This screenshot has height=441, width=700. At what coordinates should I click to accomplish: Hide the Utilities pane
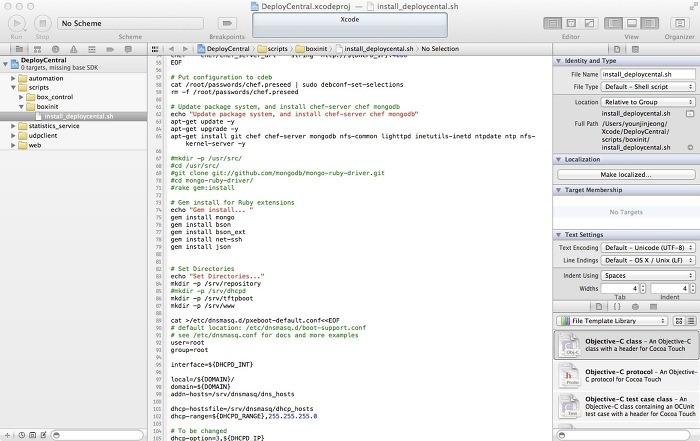coord(650,23)
